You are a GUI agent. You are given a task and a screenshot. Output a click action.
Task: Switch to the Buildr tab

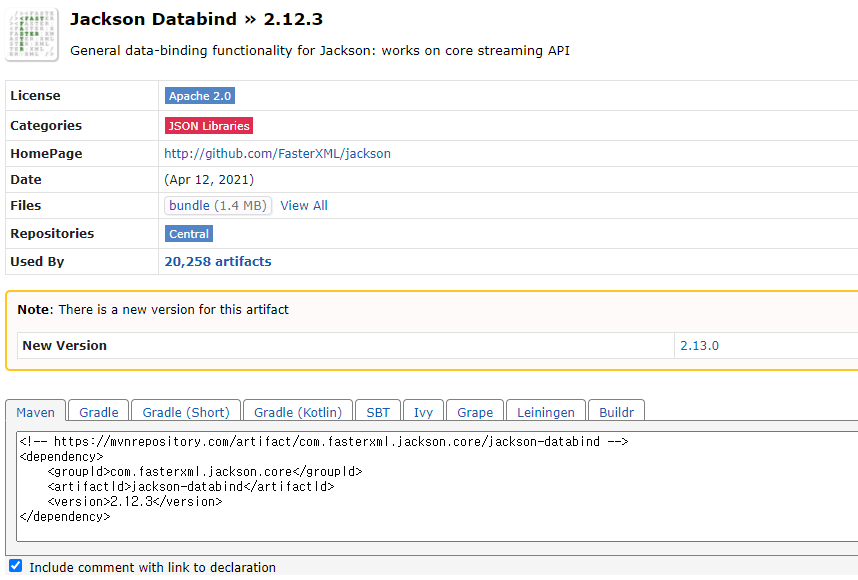(616, 412)
